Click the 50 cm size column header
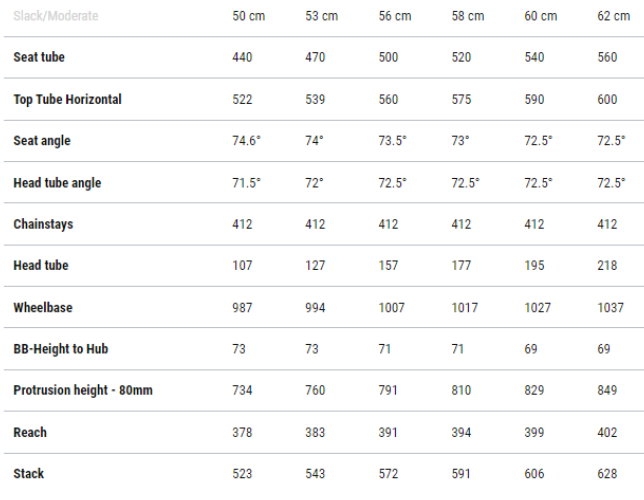Image resolution: width=644 pixels, height=500 pixels. [248, 16]
